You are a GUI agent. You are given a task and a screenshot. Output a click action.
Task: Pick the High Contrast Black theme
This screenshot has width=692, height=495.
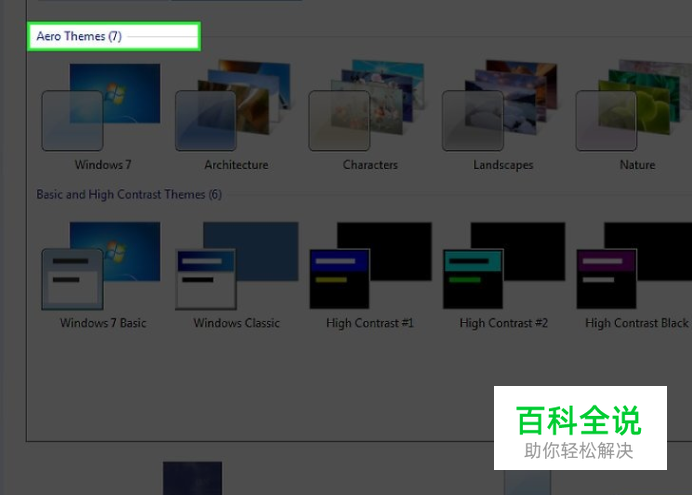click(x=634, y=266)
